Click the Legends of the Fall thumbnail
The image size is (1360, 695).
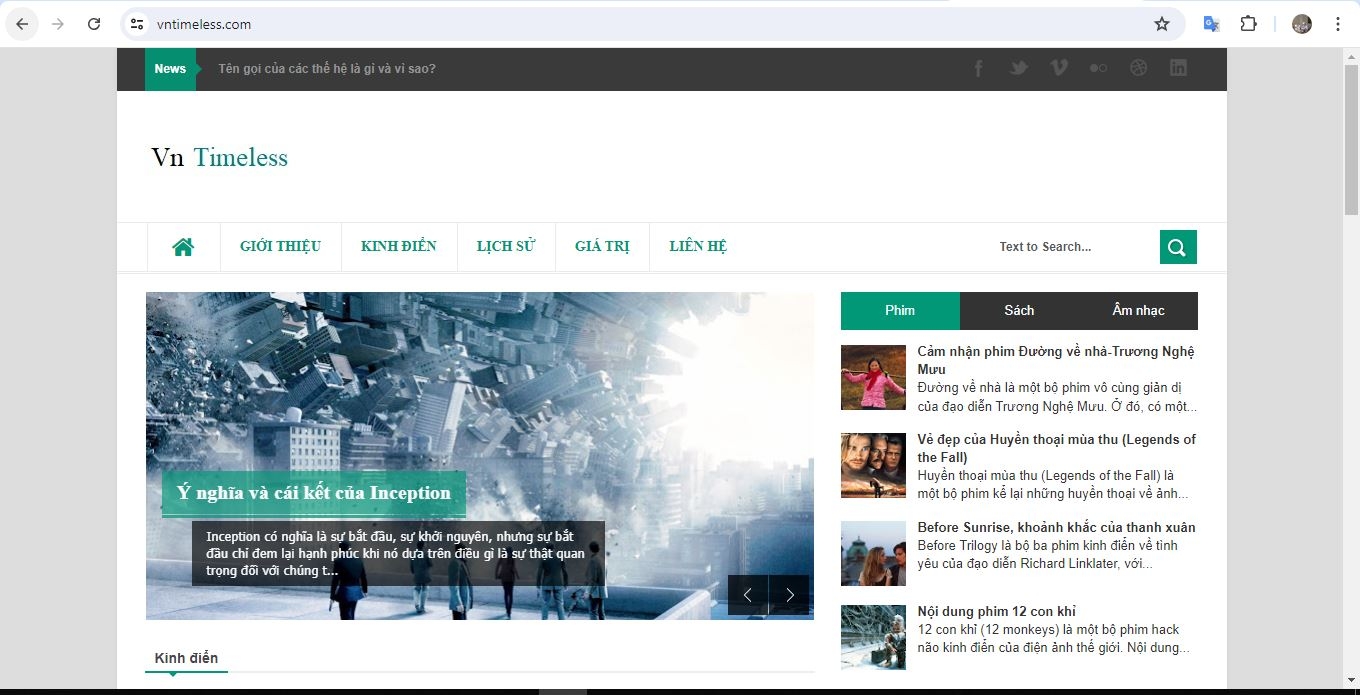[x=873, y=465]
